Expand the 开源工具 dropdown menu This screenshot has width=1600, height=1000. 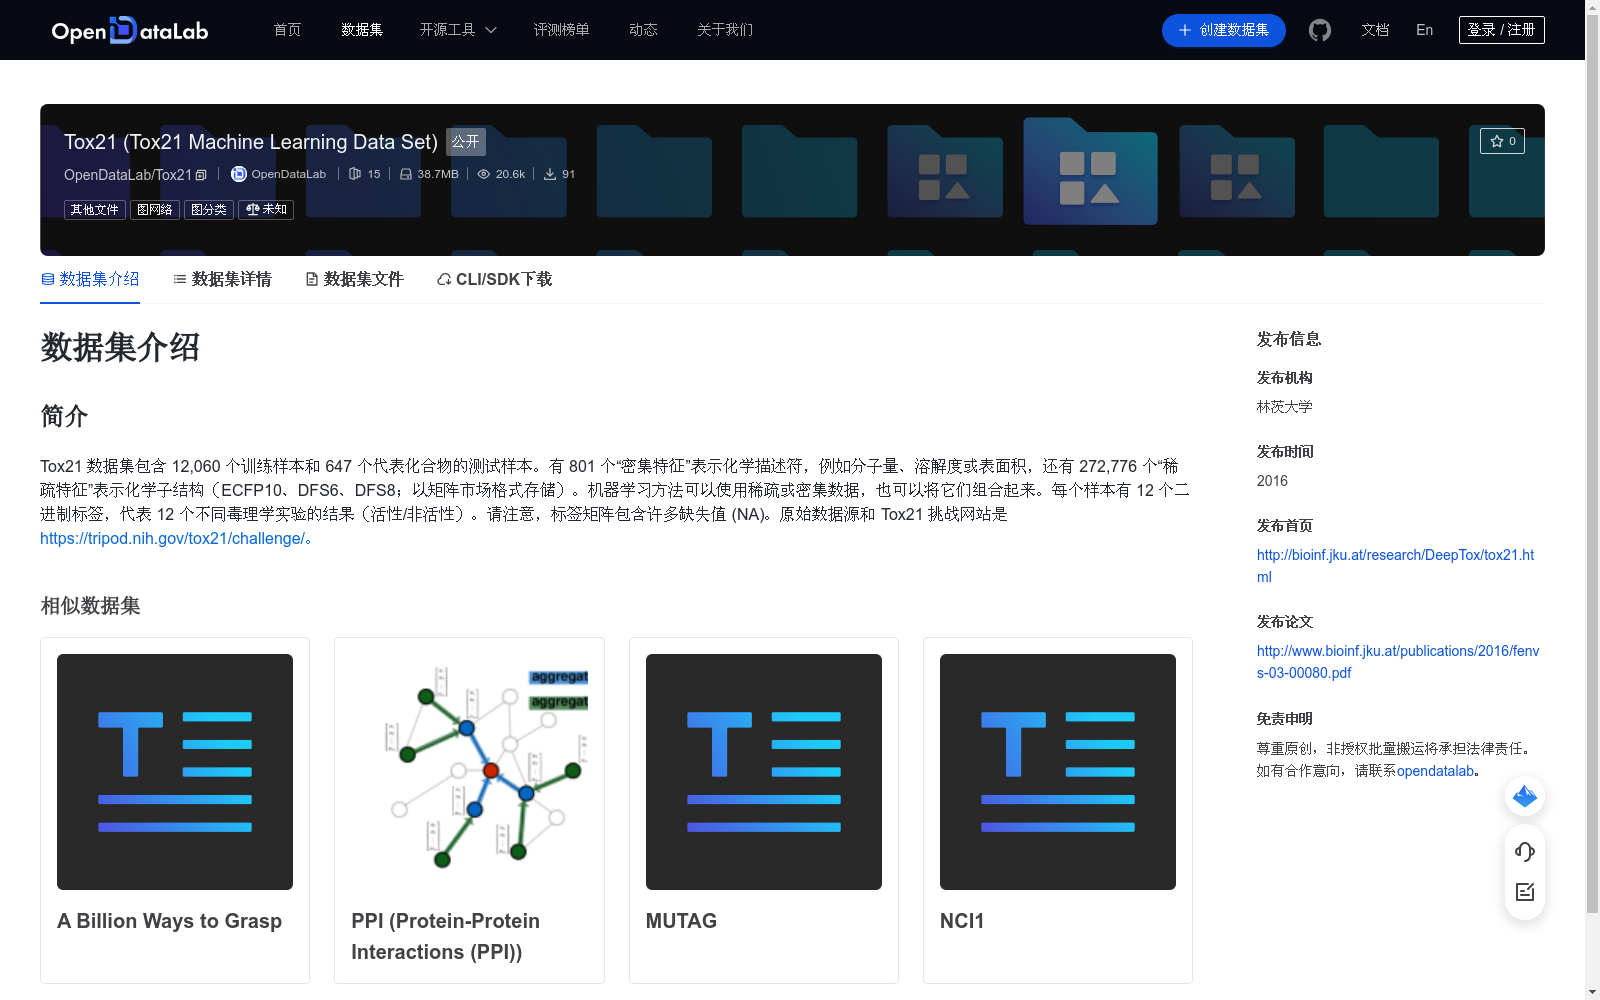(x=458, y=30)
